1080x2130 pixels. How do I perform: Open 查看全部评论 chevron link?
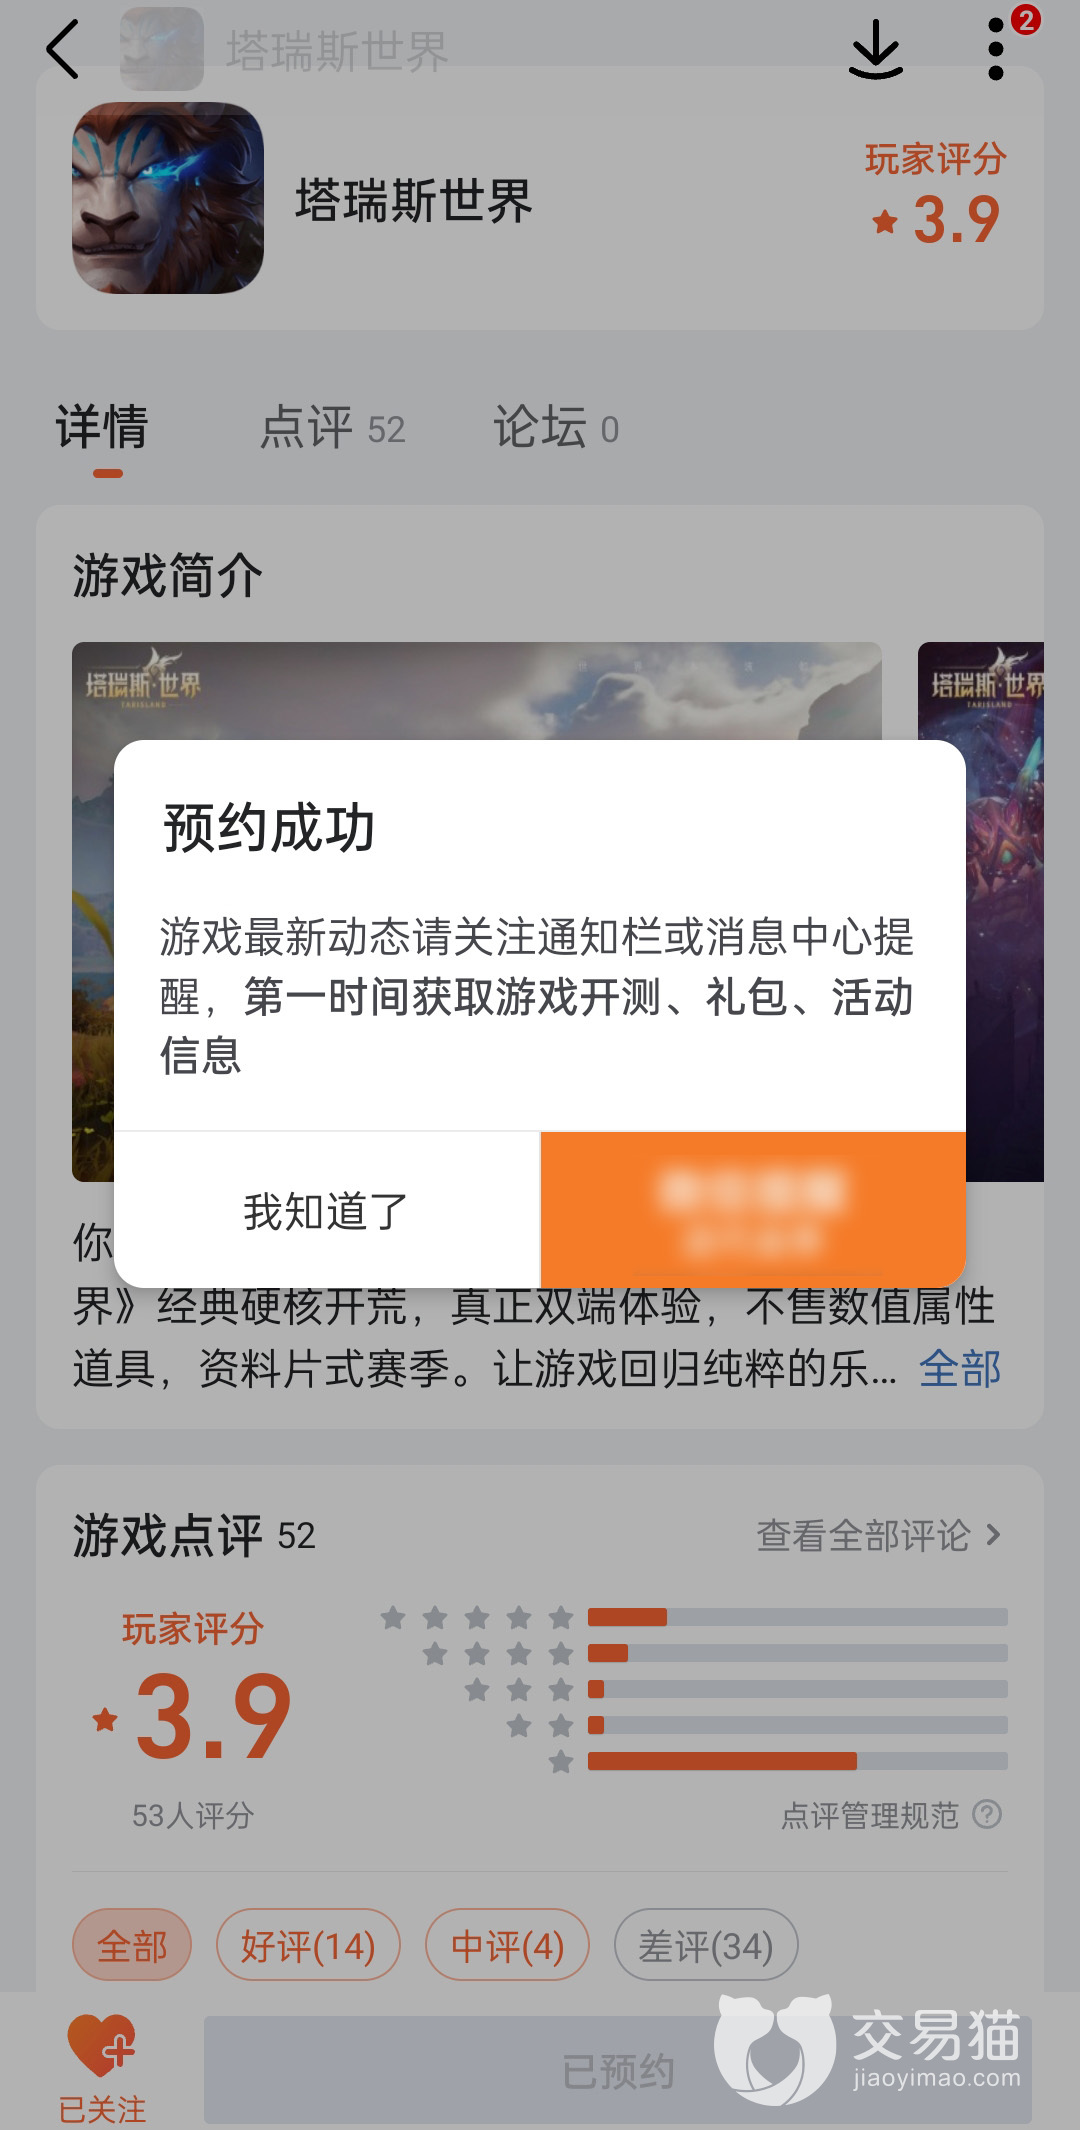click(878, 1535)
